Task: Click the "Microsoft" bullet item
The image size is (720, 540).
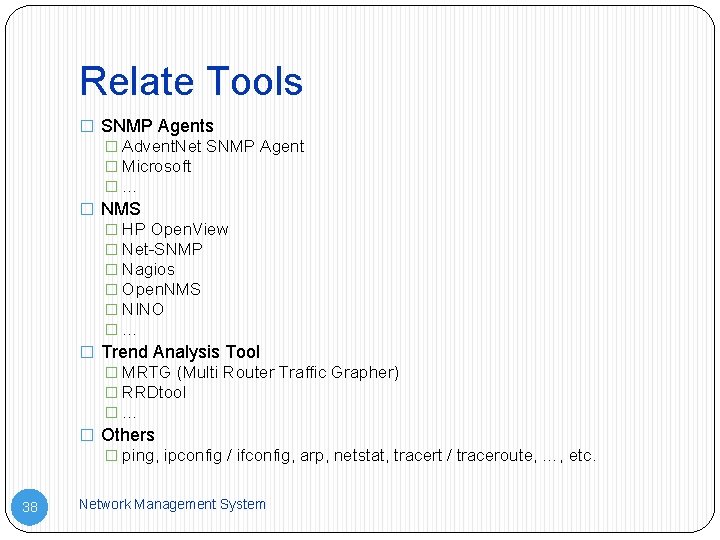Action: pyautogui.click(x=156, y=166)
